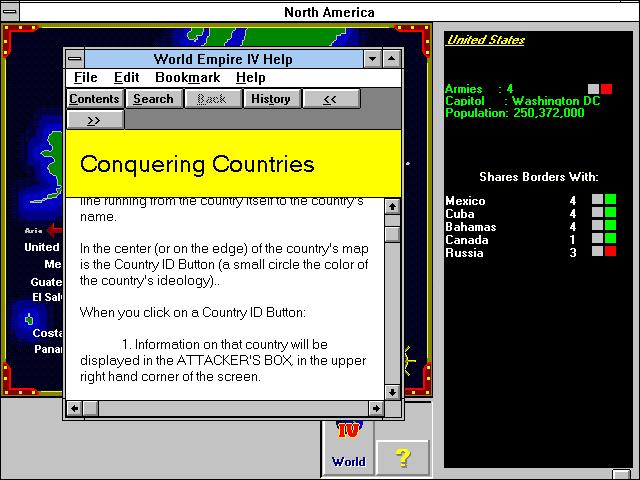This screenshot has width=640, height=480.
Task: Click the History button
Action: click(x=271, y=99)
